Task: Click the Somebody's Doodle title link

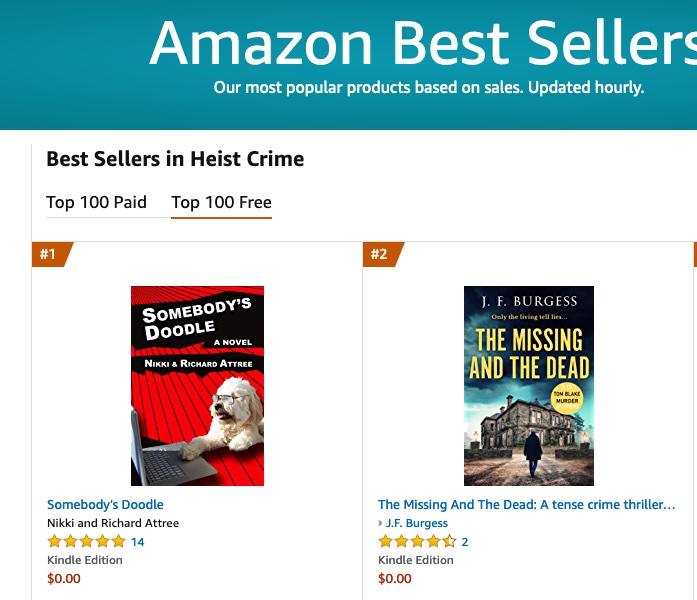Action: pyautogui.click(x=105, y=505)
